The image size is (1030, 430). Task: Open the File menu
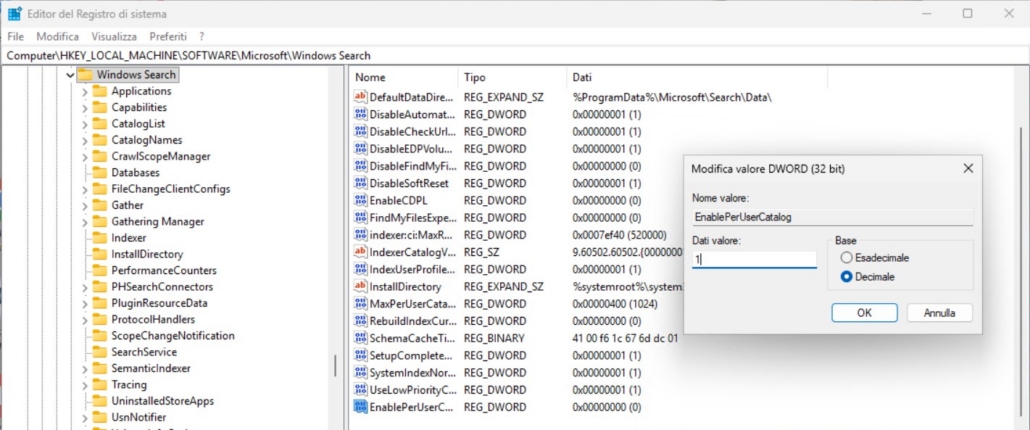16,37
